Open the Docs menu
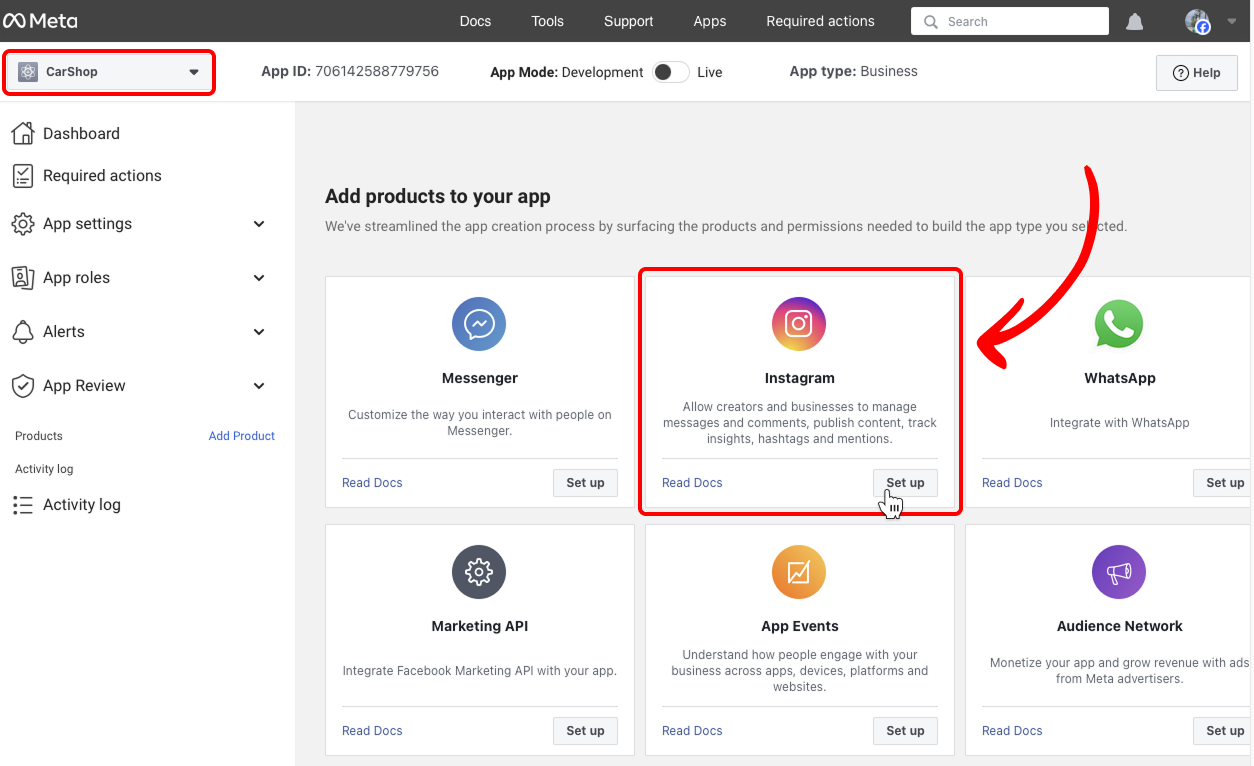Viewport: 1254px width, 766px height. pos(475,21)
